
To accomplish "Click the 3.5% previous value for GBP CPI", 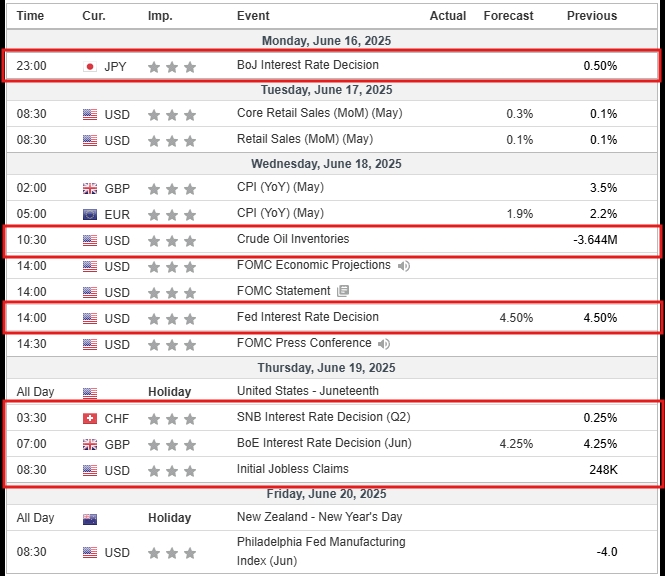I will point(604,188).
